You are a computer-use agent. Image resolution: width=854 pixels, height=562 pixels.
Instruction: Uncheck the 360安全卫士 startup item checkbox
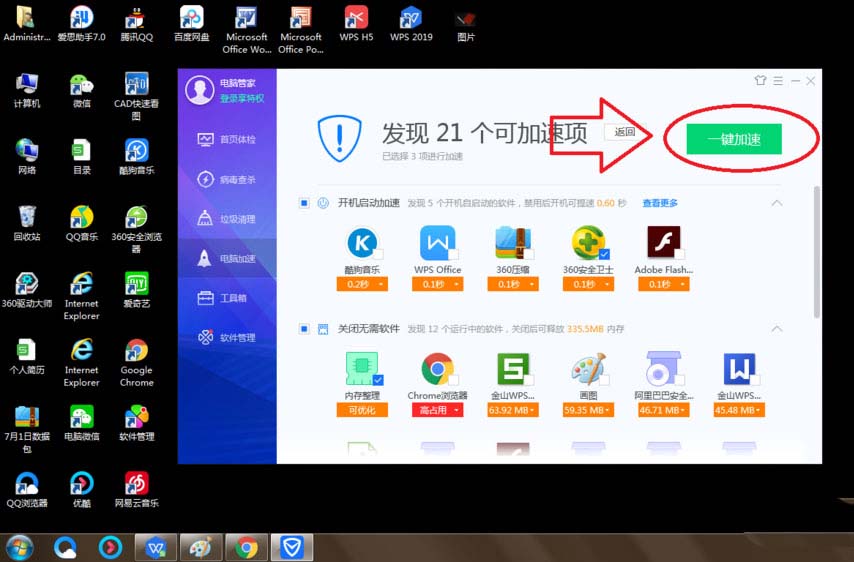[604, 254]
